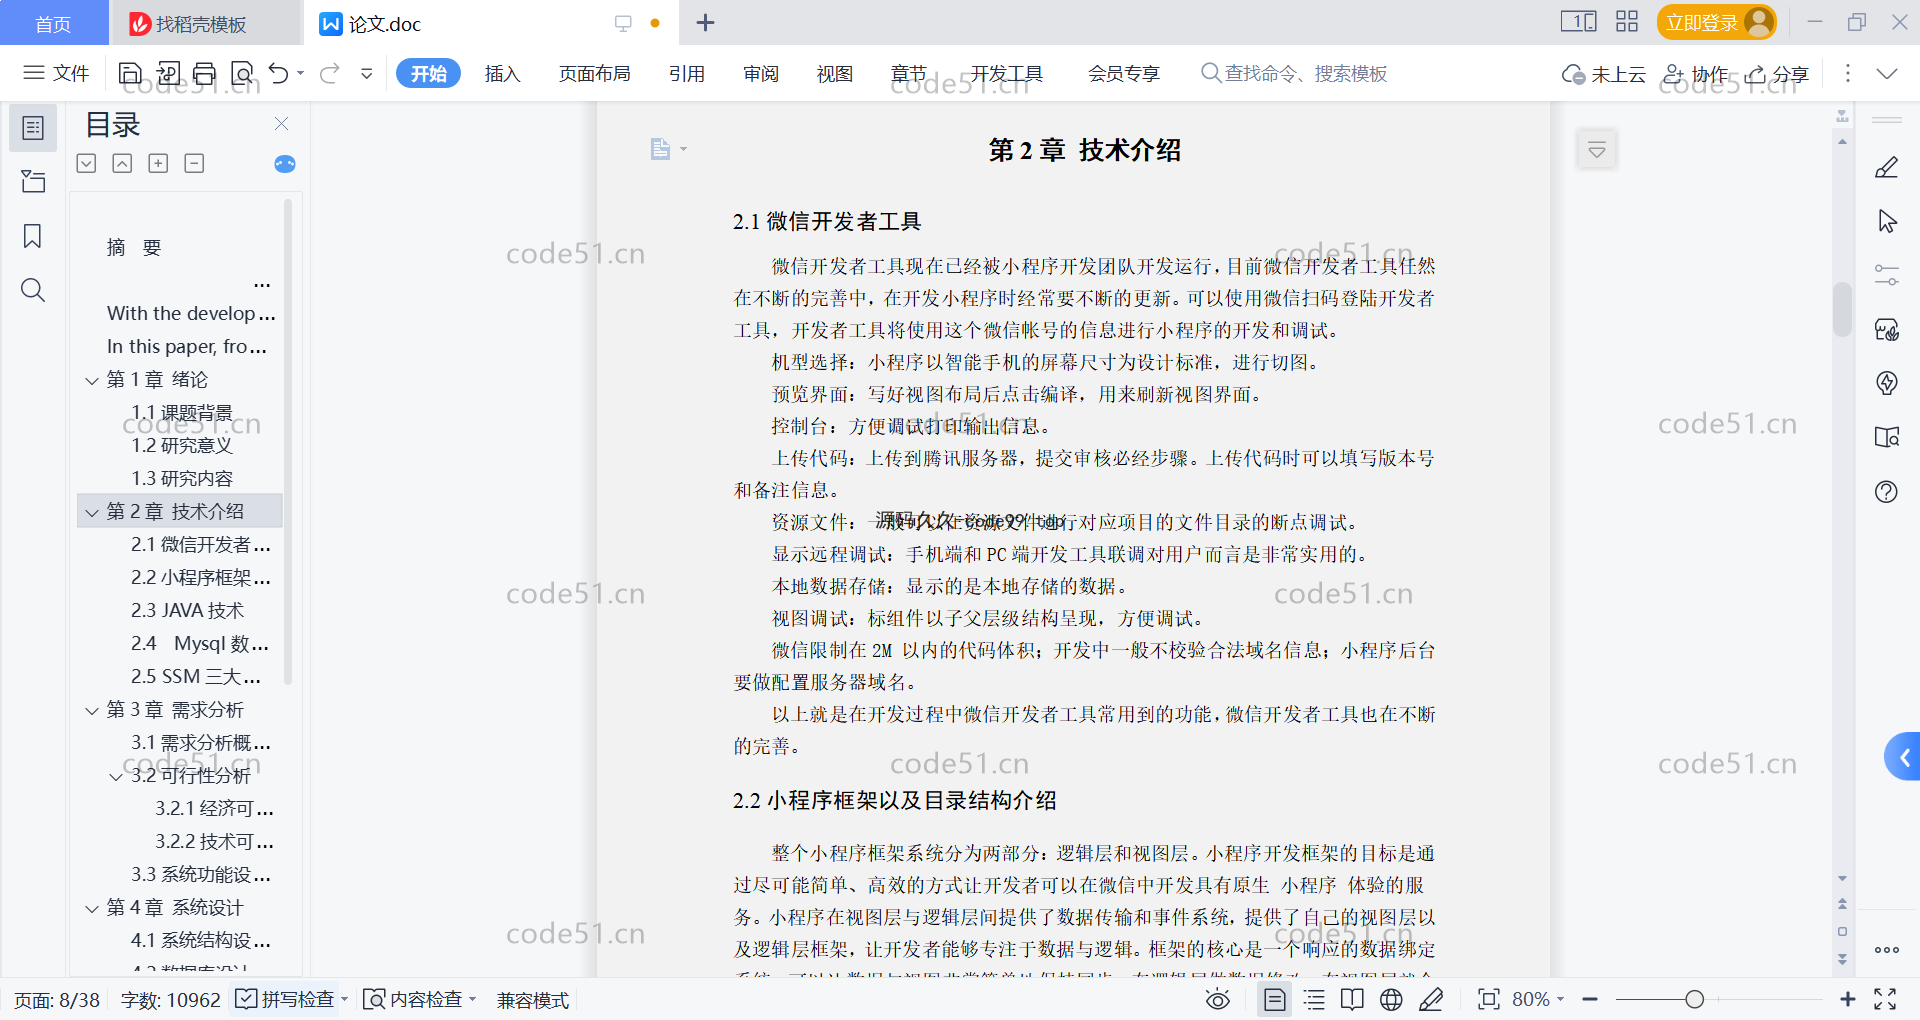Click fit page icon in status bar
This screenshot has height=1020, width=1920.
click(1488, 1000)
